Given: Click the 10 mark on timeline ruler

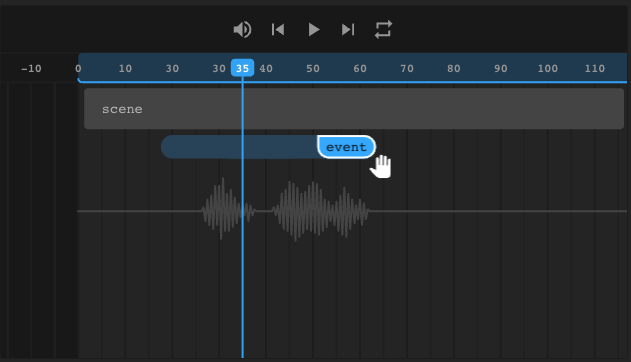Looking at the screenshot, I should coord(125,68).
